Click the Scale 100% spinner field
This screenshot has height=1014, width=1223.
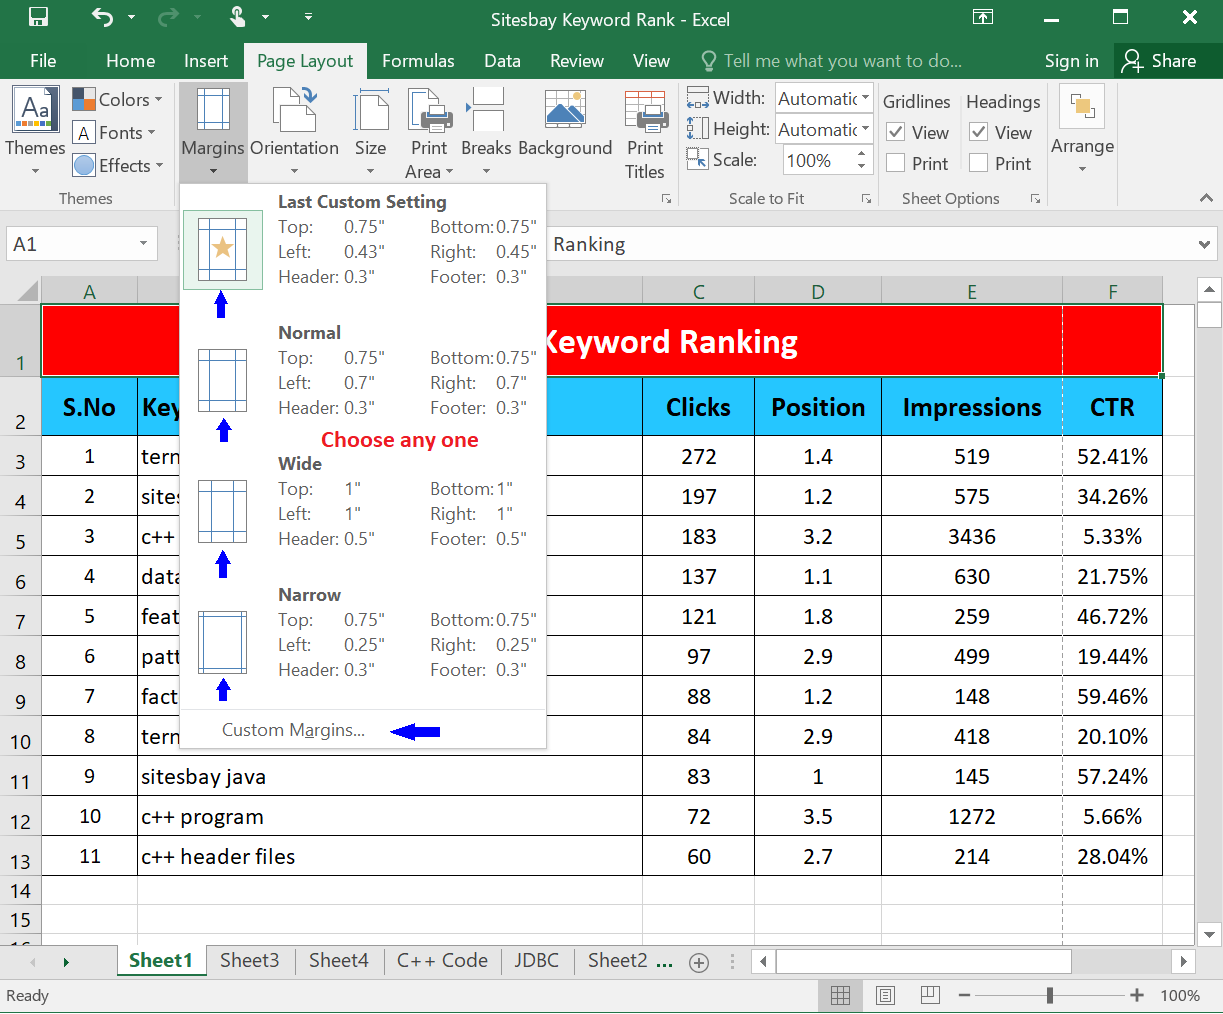click(x=828, y=160)
